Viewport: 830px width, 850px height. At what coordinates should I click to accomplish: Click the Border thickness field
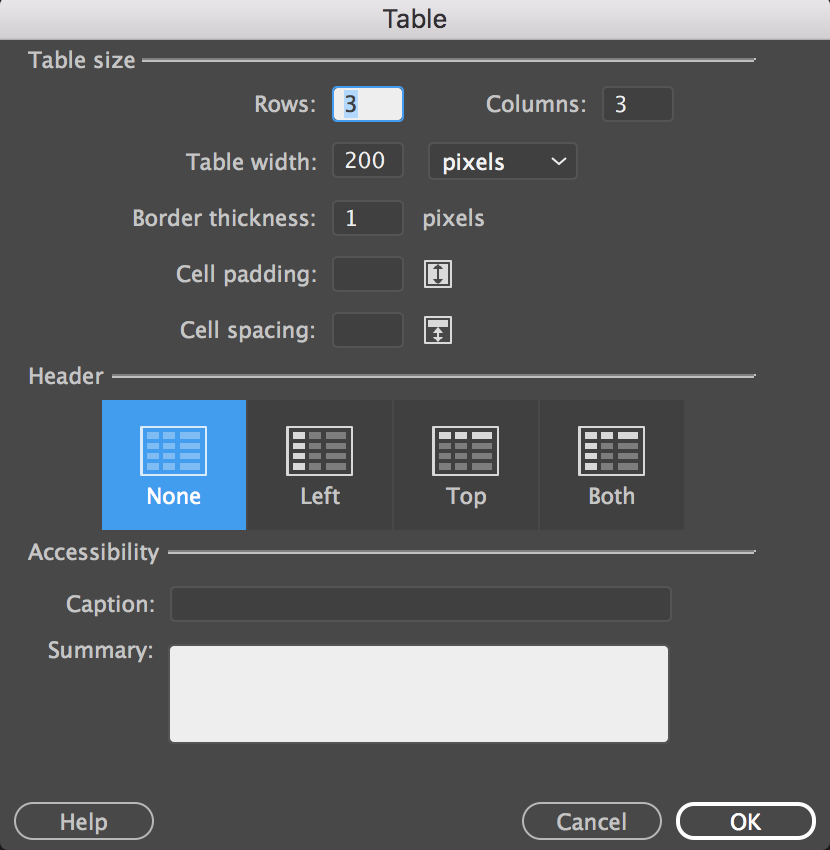[x=367, y=218]
